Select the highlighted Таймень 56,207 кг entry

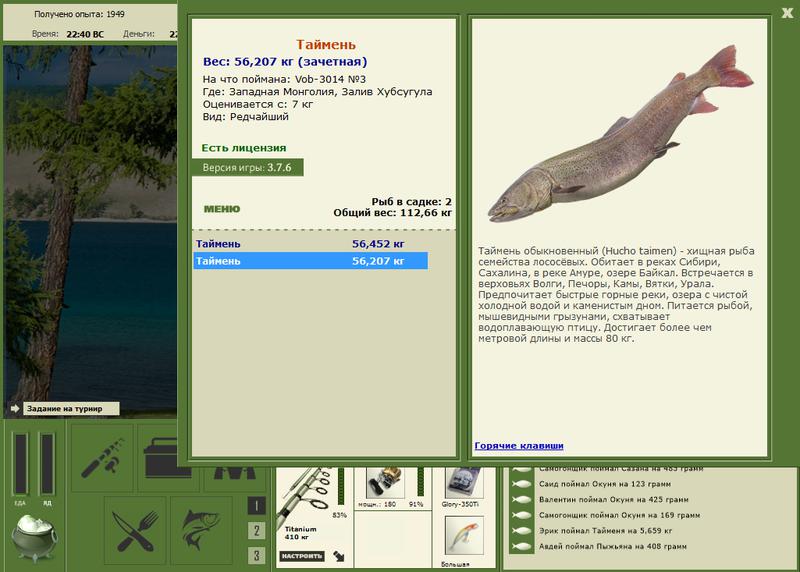310,261
